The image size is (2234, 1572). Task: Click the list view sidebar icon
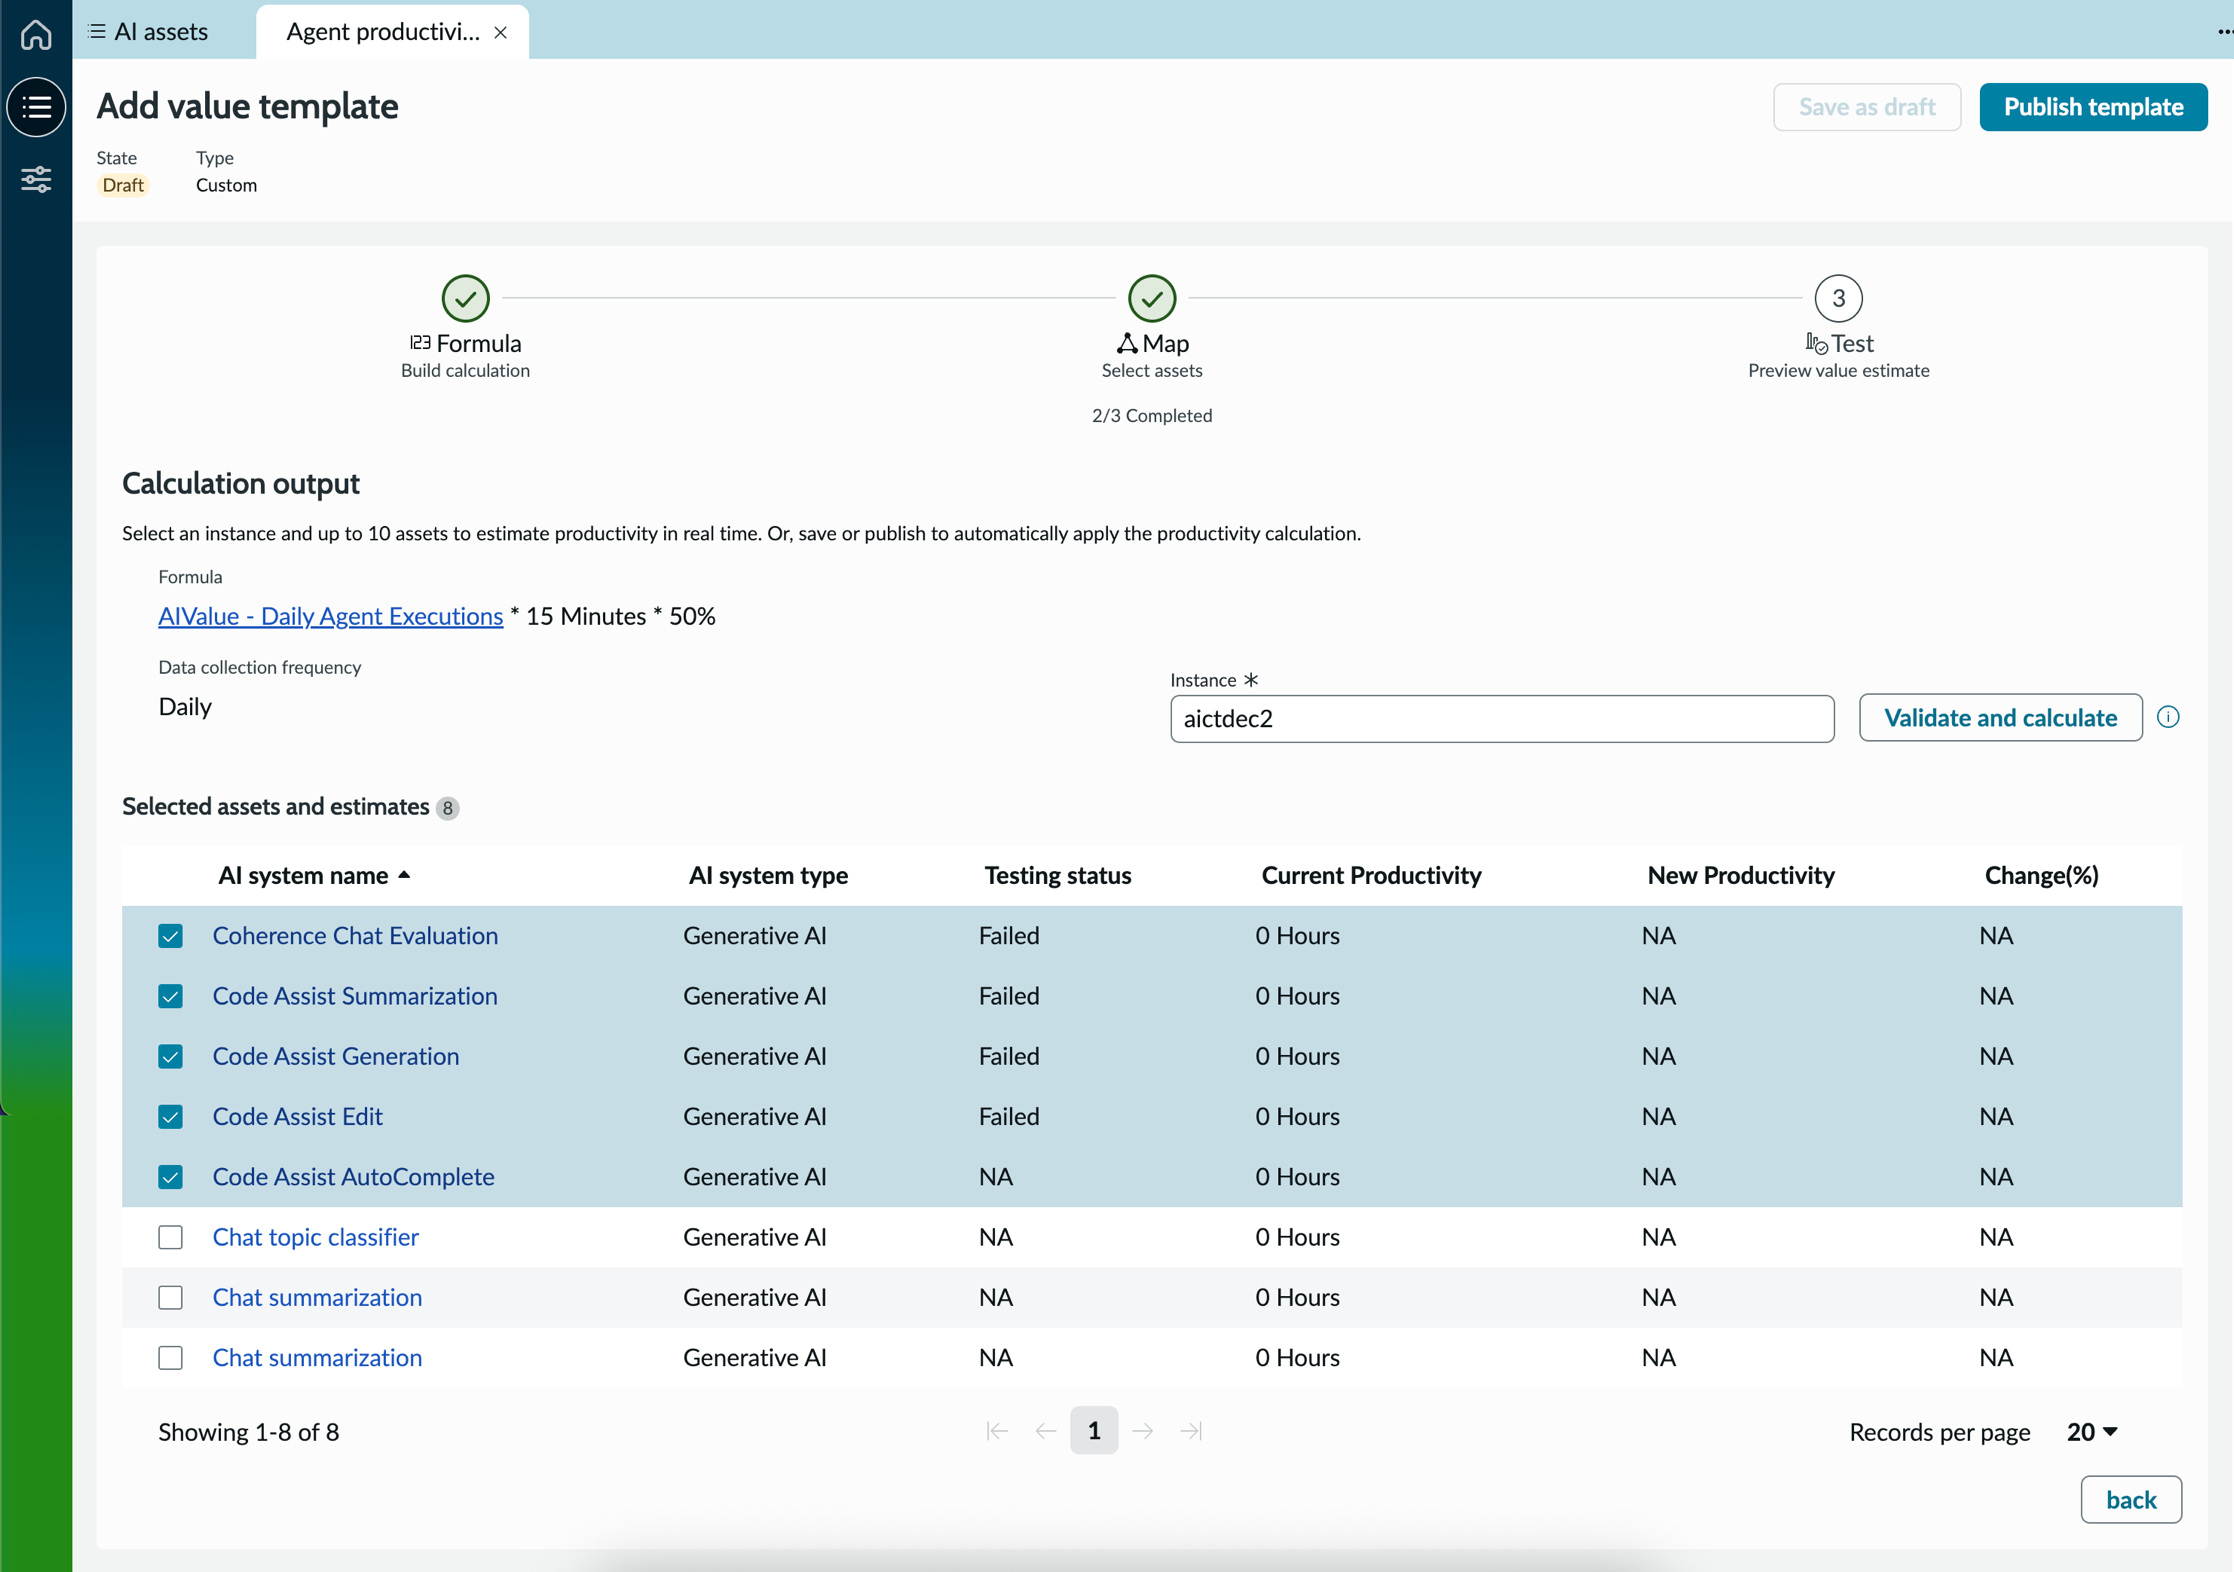point(36,107)
